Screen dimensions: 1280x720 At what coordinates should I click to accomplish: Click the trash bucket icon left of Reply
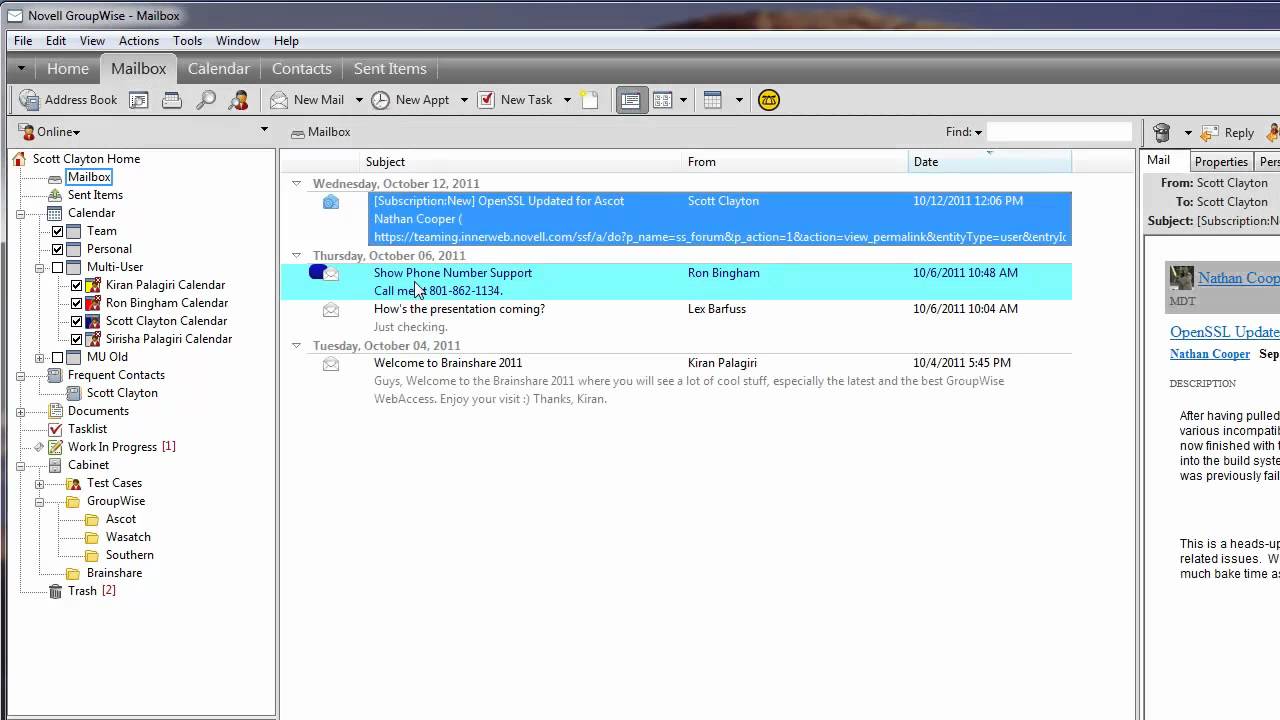pos(1161,133)
